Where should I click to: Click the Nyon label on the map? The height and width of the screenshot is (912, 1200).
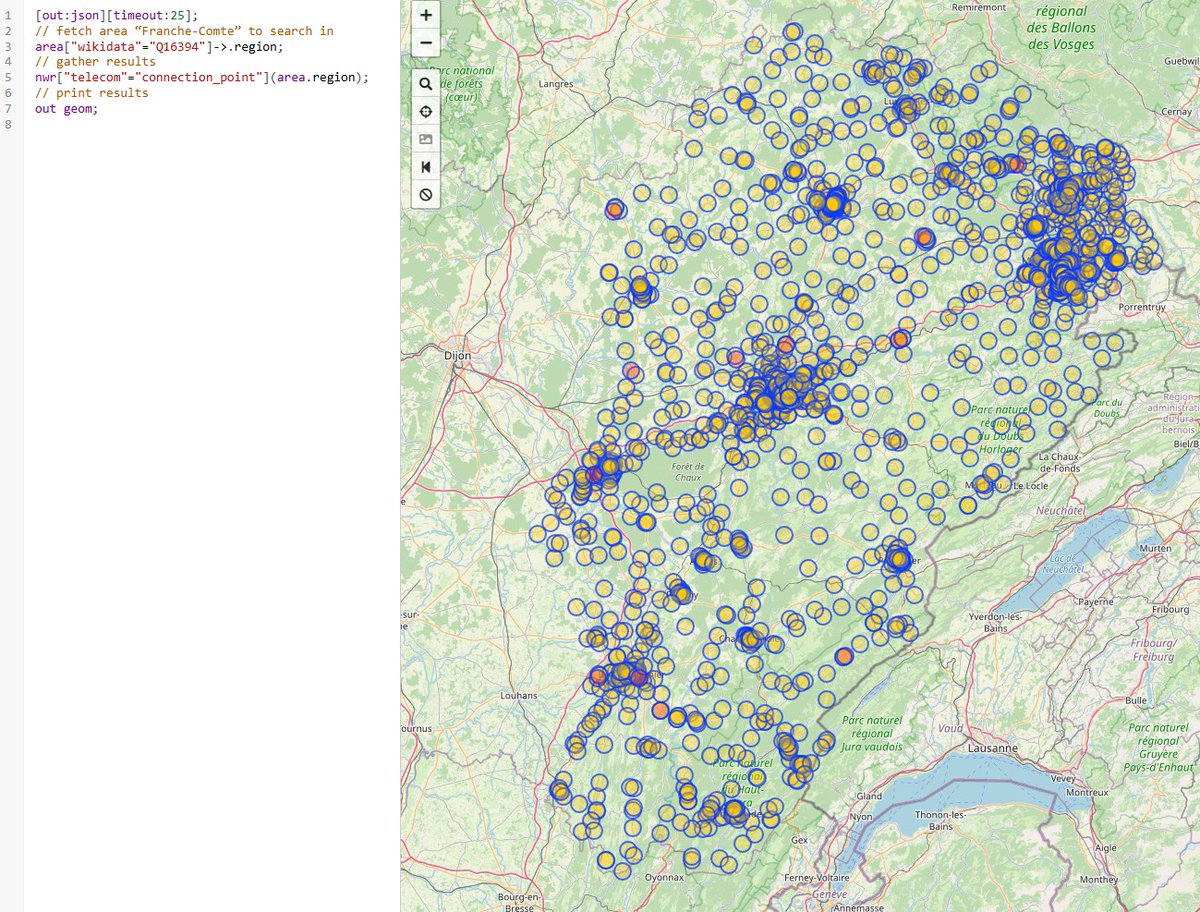click(859, 816)
